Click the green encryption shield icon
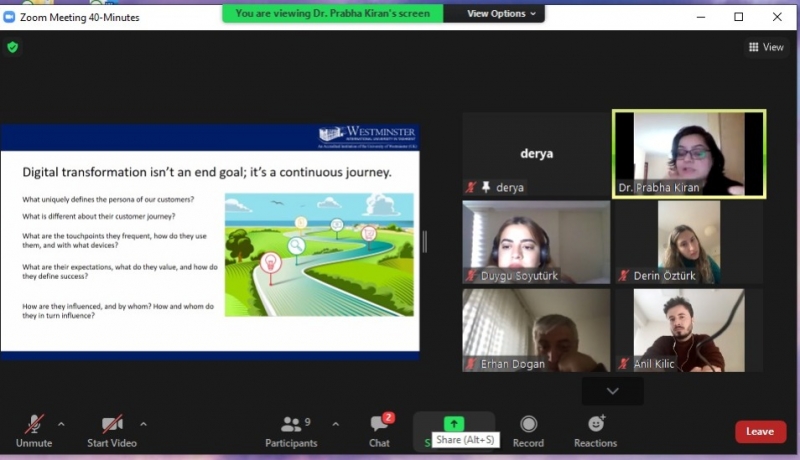800x460 pixels. tap(12, 47)
